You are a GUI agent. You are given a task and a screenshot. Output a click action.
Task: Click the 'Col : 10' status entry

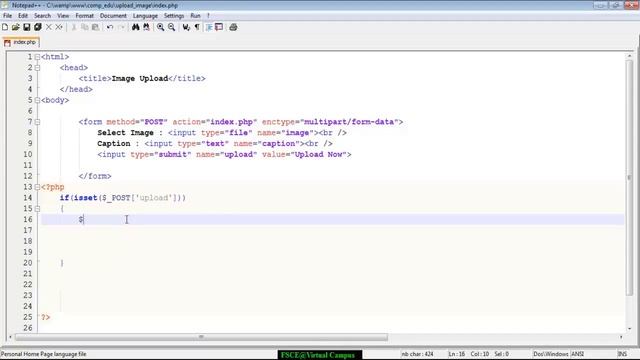[x=480, y=354]
